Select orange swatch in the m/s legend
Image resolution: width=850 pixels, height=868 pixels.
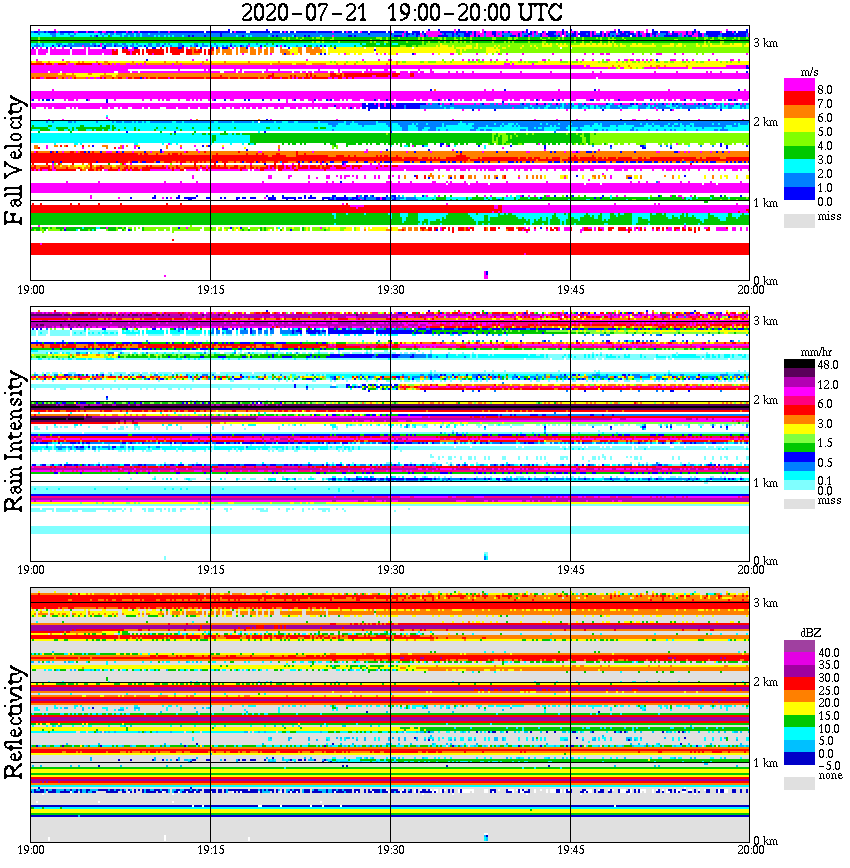pos(800,111)
